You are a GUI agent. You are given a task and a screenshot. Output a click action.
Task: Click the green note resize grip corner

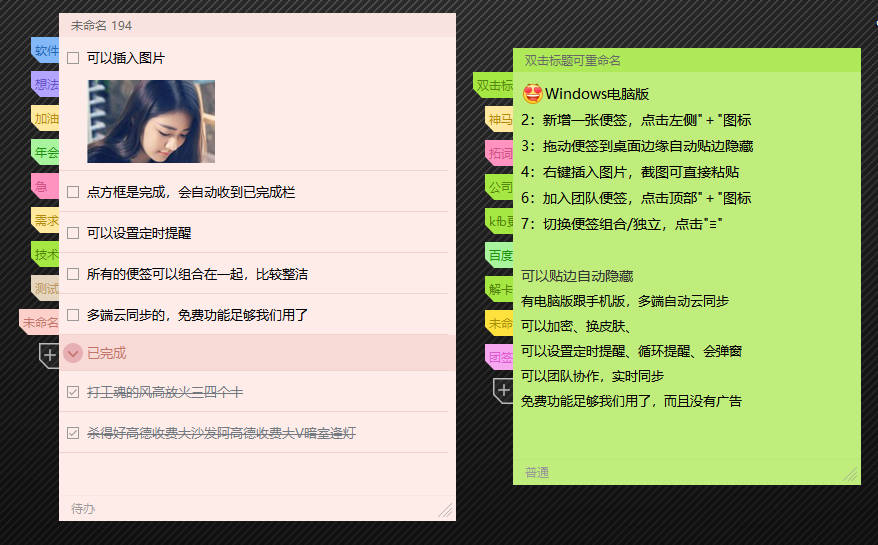pos(851,474)
